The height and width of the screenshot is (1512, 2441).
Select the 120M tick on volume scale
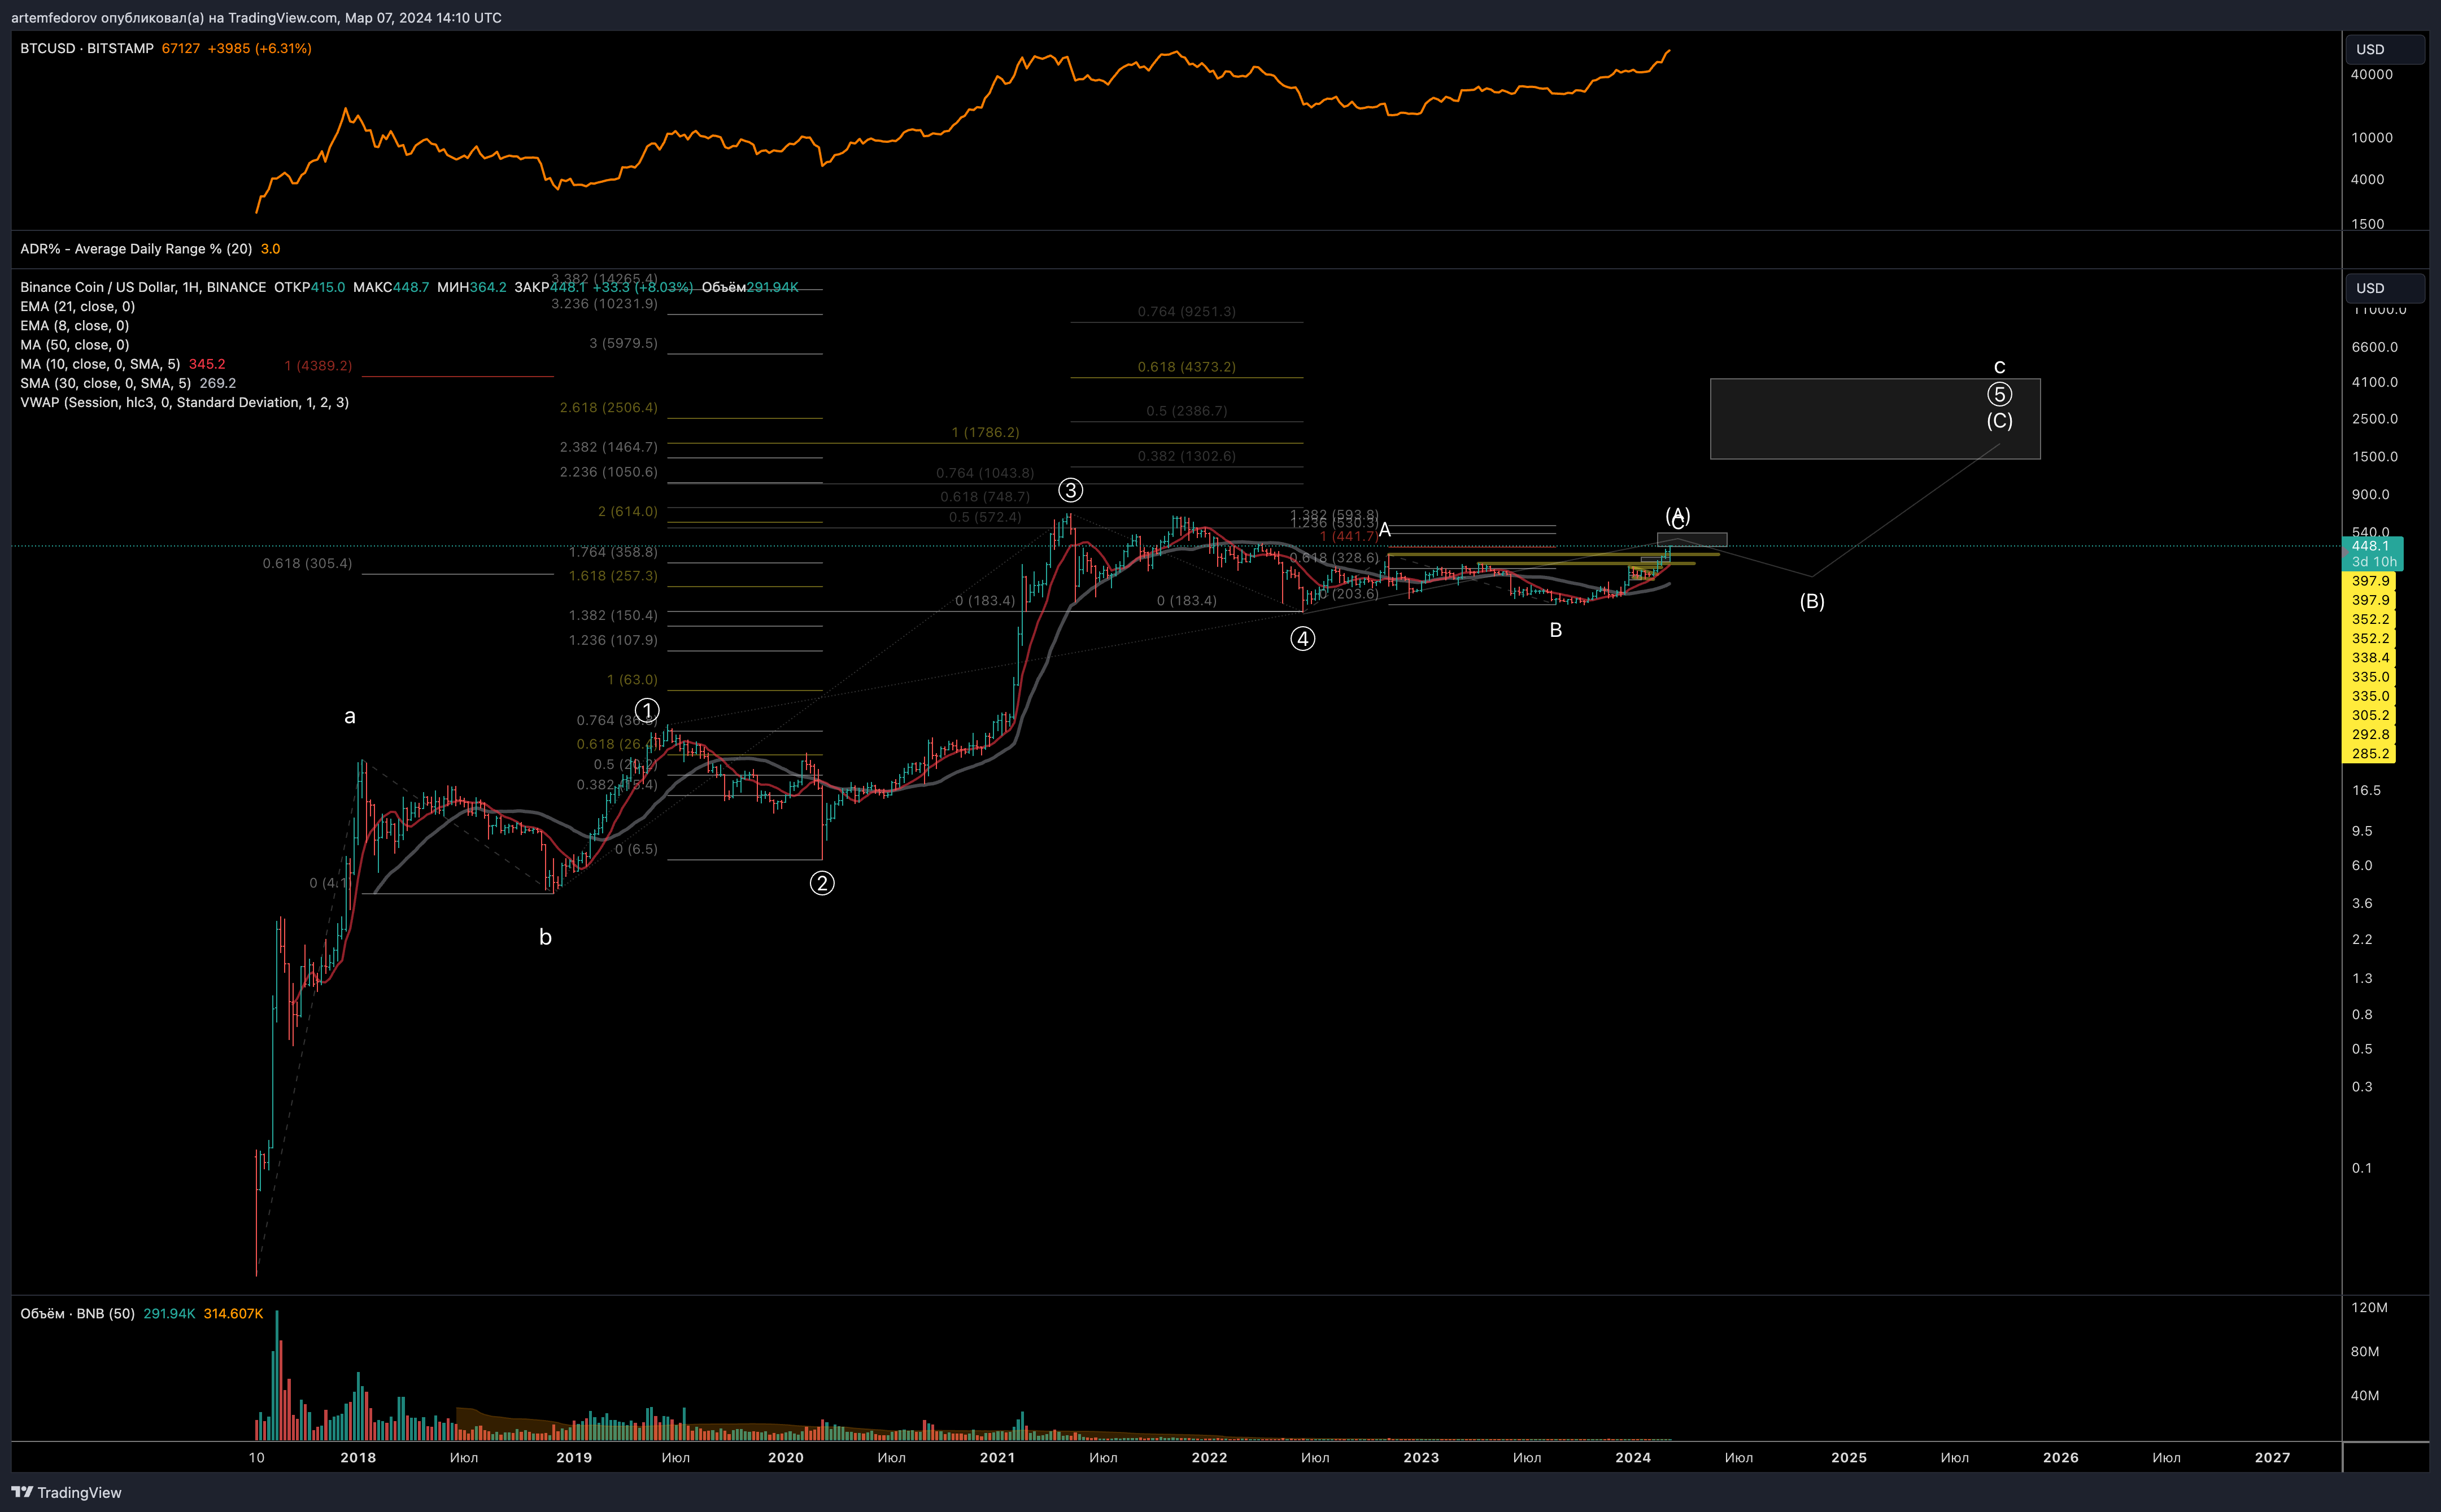[2369, 1307]
